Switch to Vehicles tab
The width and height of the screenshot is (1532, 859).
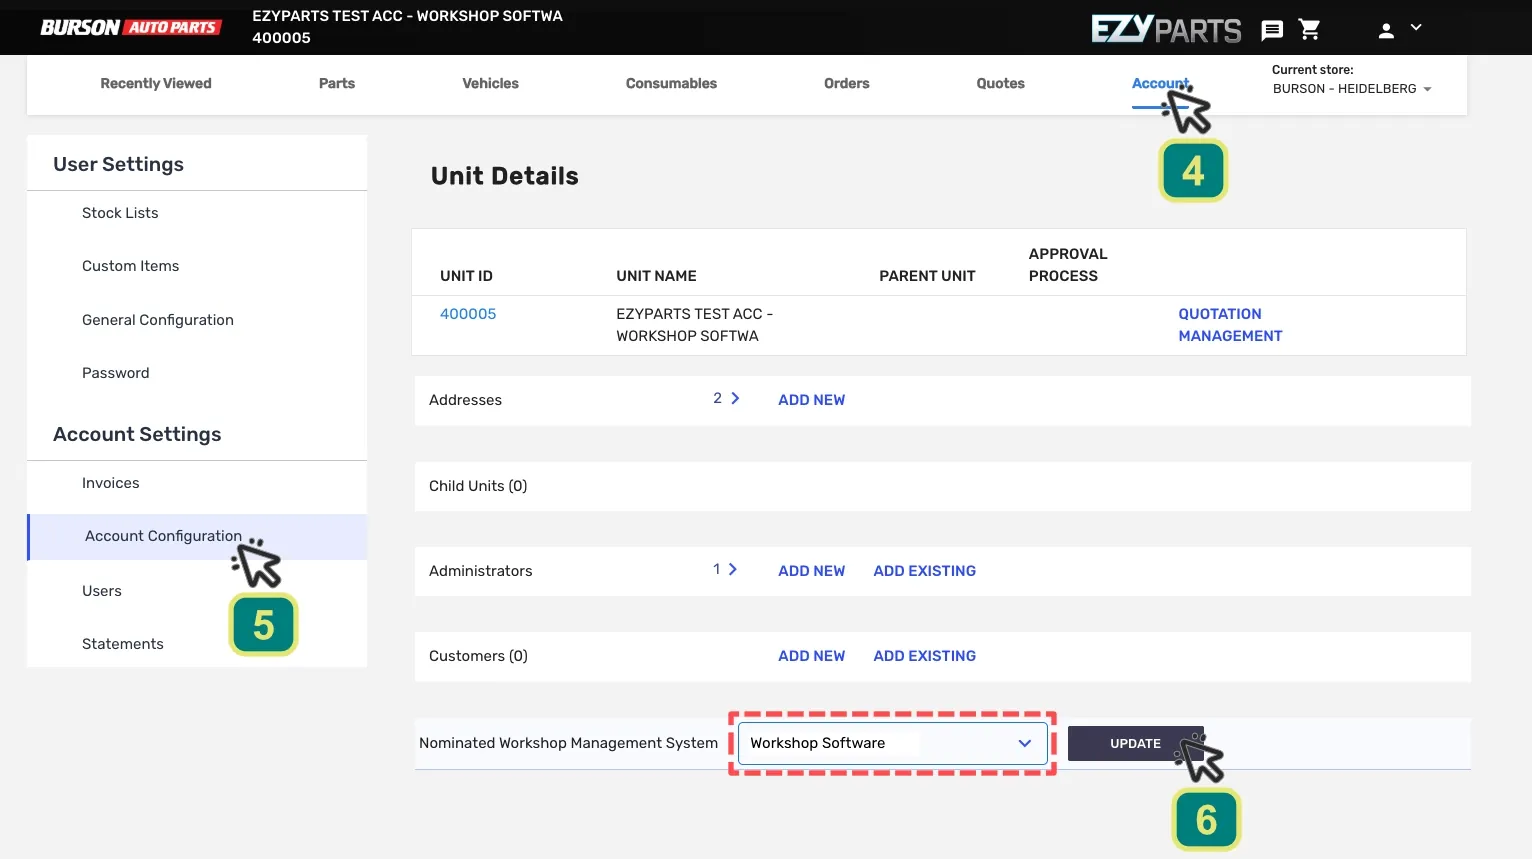point(490,83)
